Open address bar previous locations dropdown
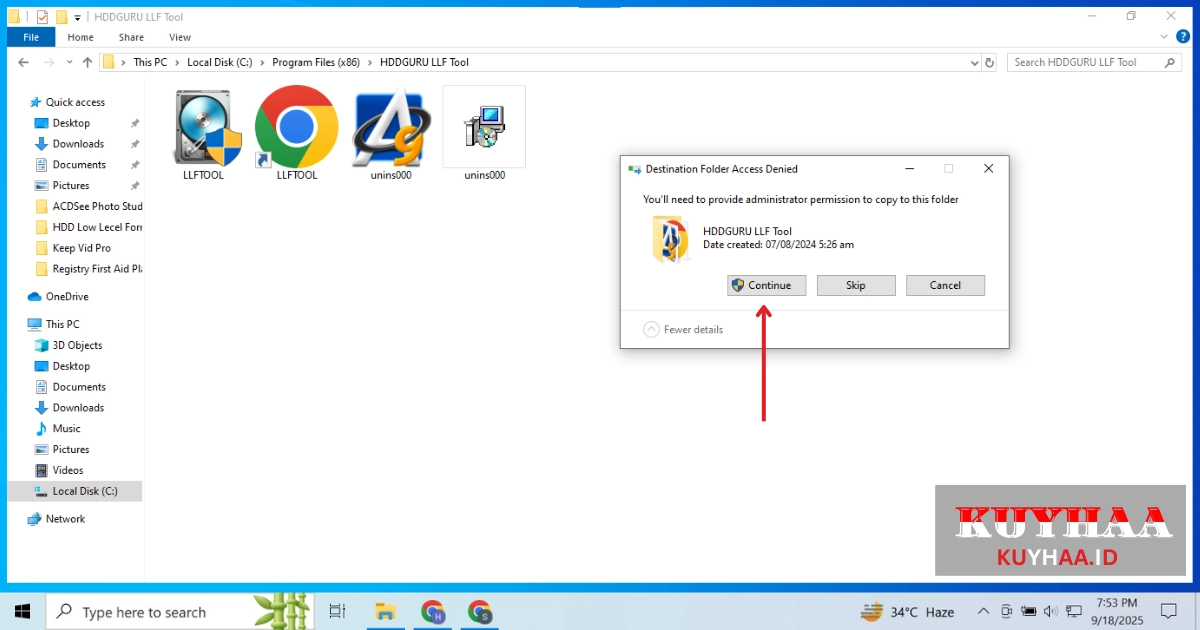The width and height of the screenshot is (1200, 630). tap(975, 62)
